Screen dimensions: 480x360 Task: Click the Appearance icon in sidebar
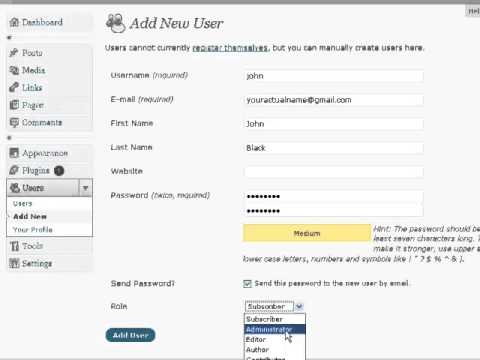coord(14,153)
